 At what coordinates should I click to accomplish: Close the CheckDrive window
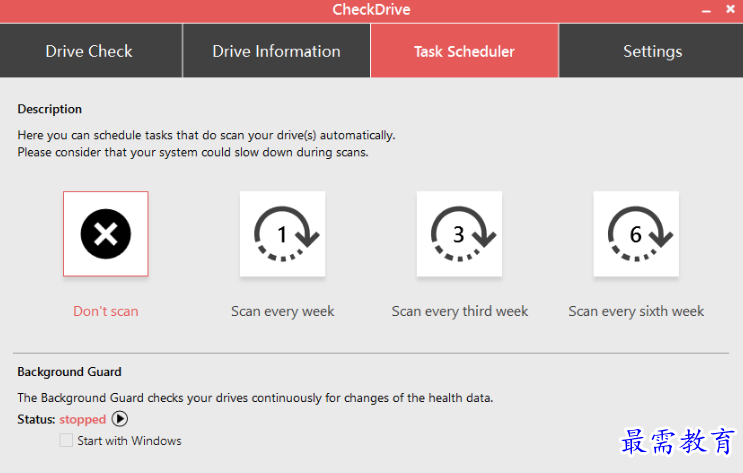coord(730,9)
